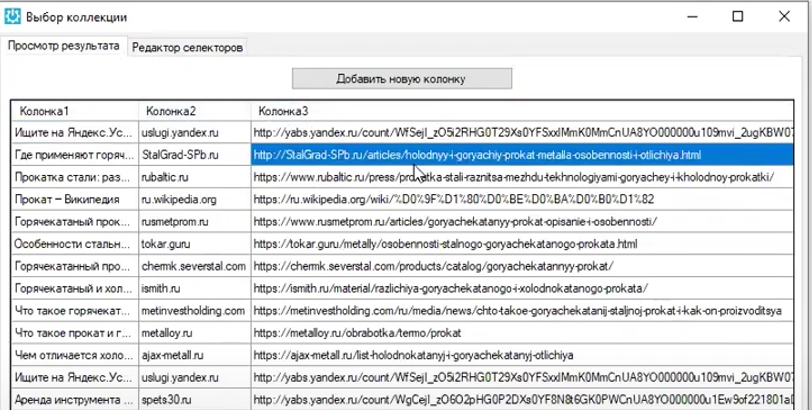The width and height of the screenshot is (812, 410).
Task: Select the yabs.yandex.ru/count/WgCejI URL cell
Action: click(x=522, y=400)
